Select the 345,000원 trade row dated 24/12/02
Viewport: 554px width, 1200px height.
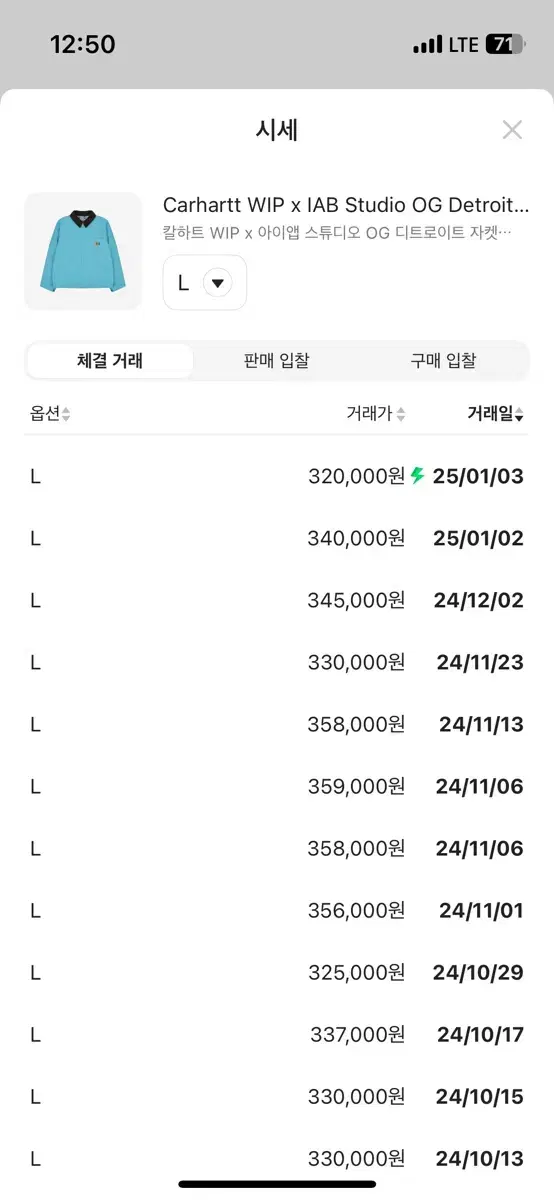(277, 600)
